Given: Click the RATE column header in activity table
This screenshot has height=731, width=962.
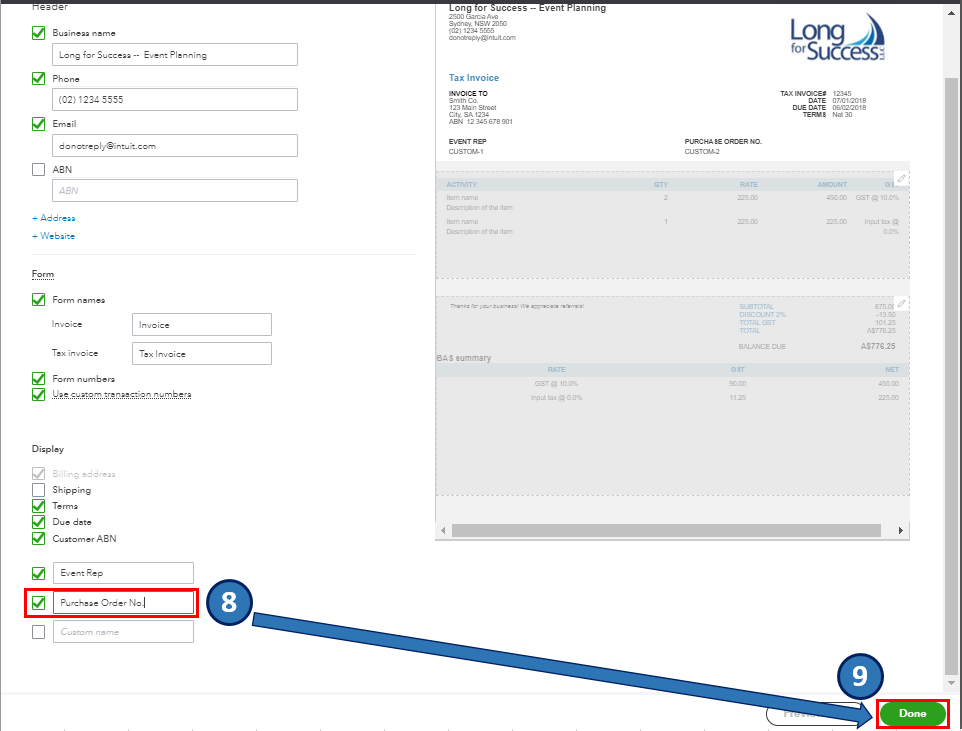Looking at the screenshot, I should click(748, 185).
